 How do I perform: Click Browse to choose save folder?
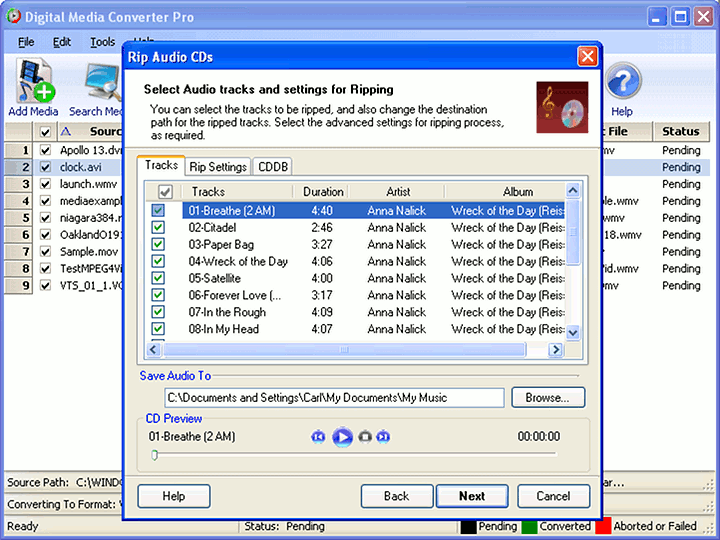(548, 398)
